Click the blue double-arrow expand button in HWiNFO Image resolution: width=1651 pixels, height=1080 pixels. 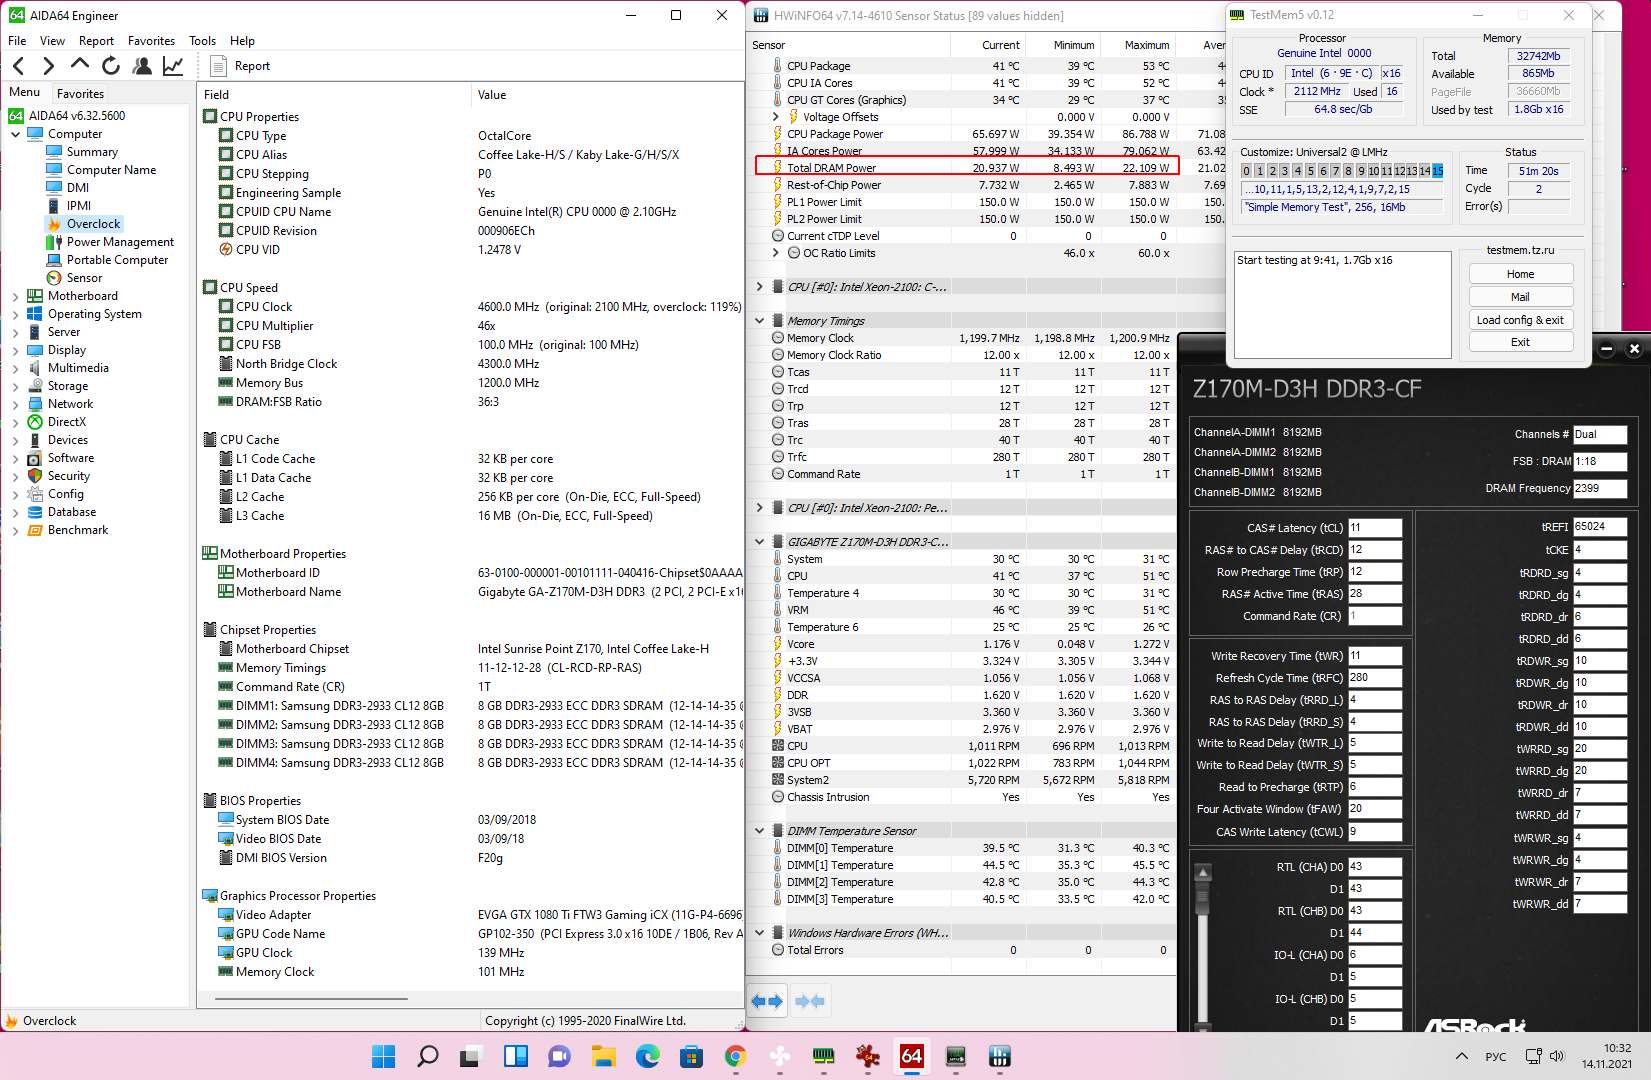coord(767,1001)
